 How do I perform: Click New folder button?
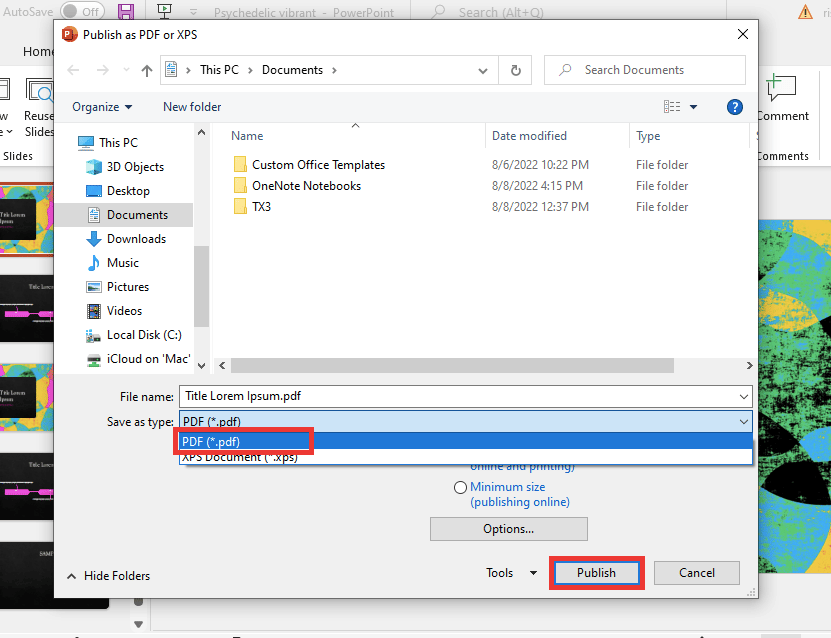pyautogui.click(x=192, y=107)
